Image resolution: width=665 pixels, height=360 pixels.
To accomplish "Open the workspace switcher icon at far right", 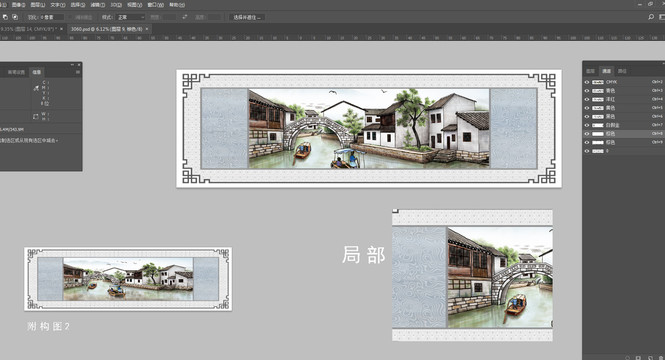I will point(662,17).
